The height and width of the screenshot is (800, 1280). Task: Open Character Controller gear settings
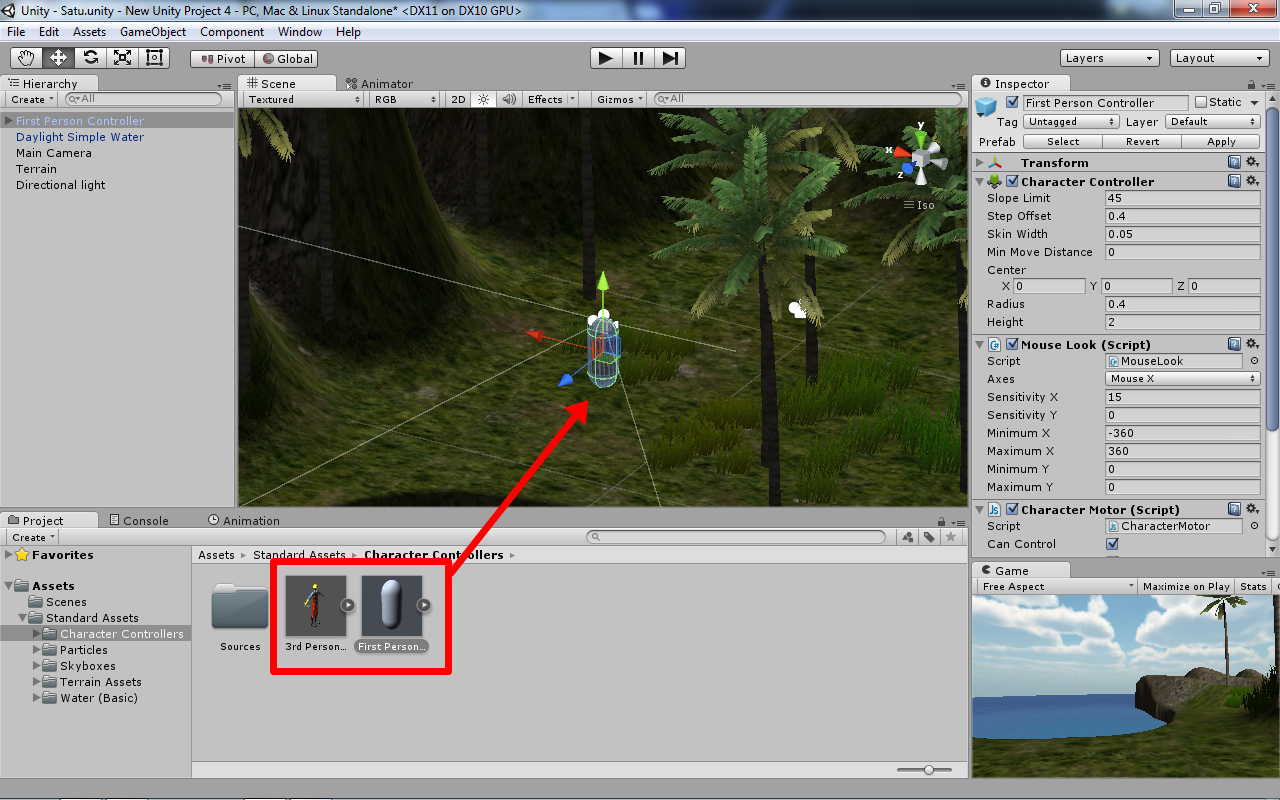click(1252, 181)
